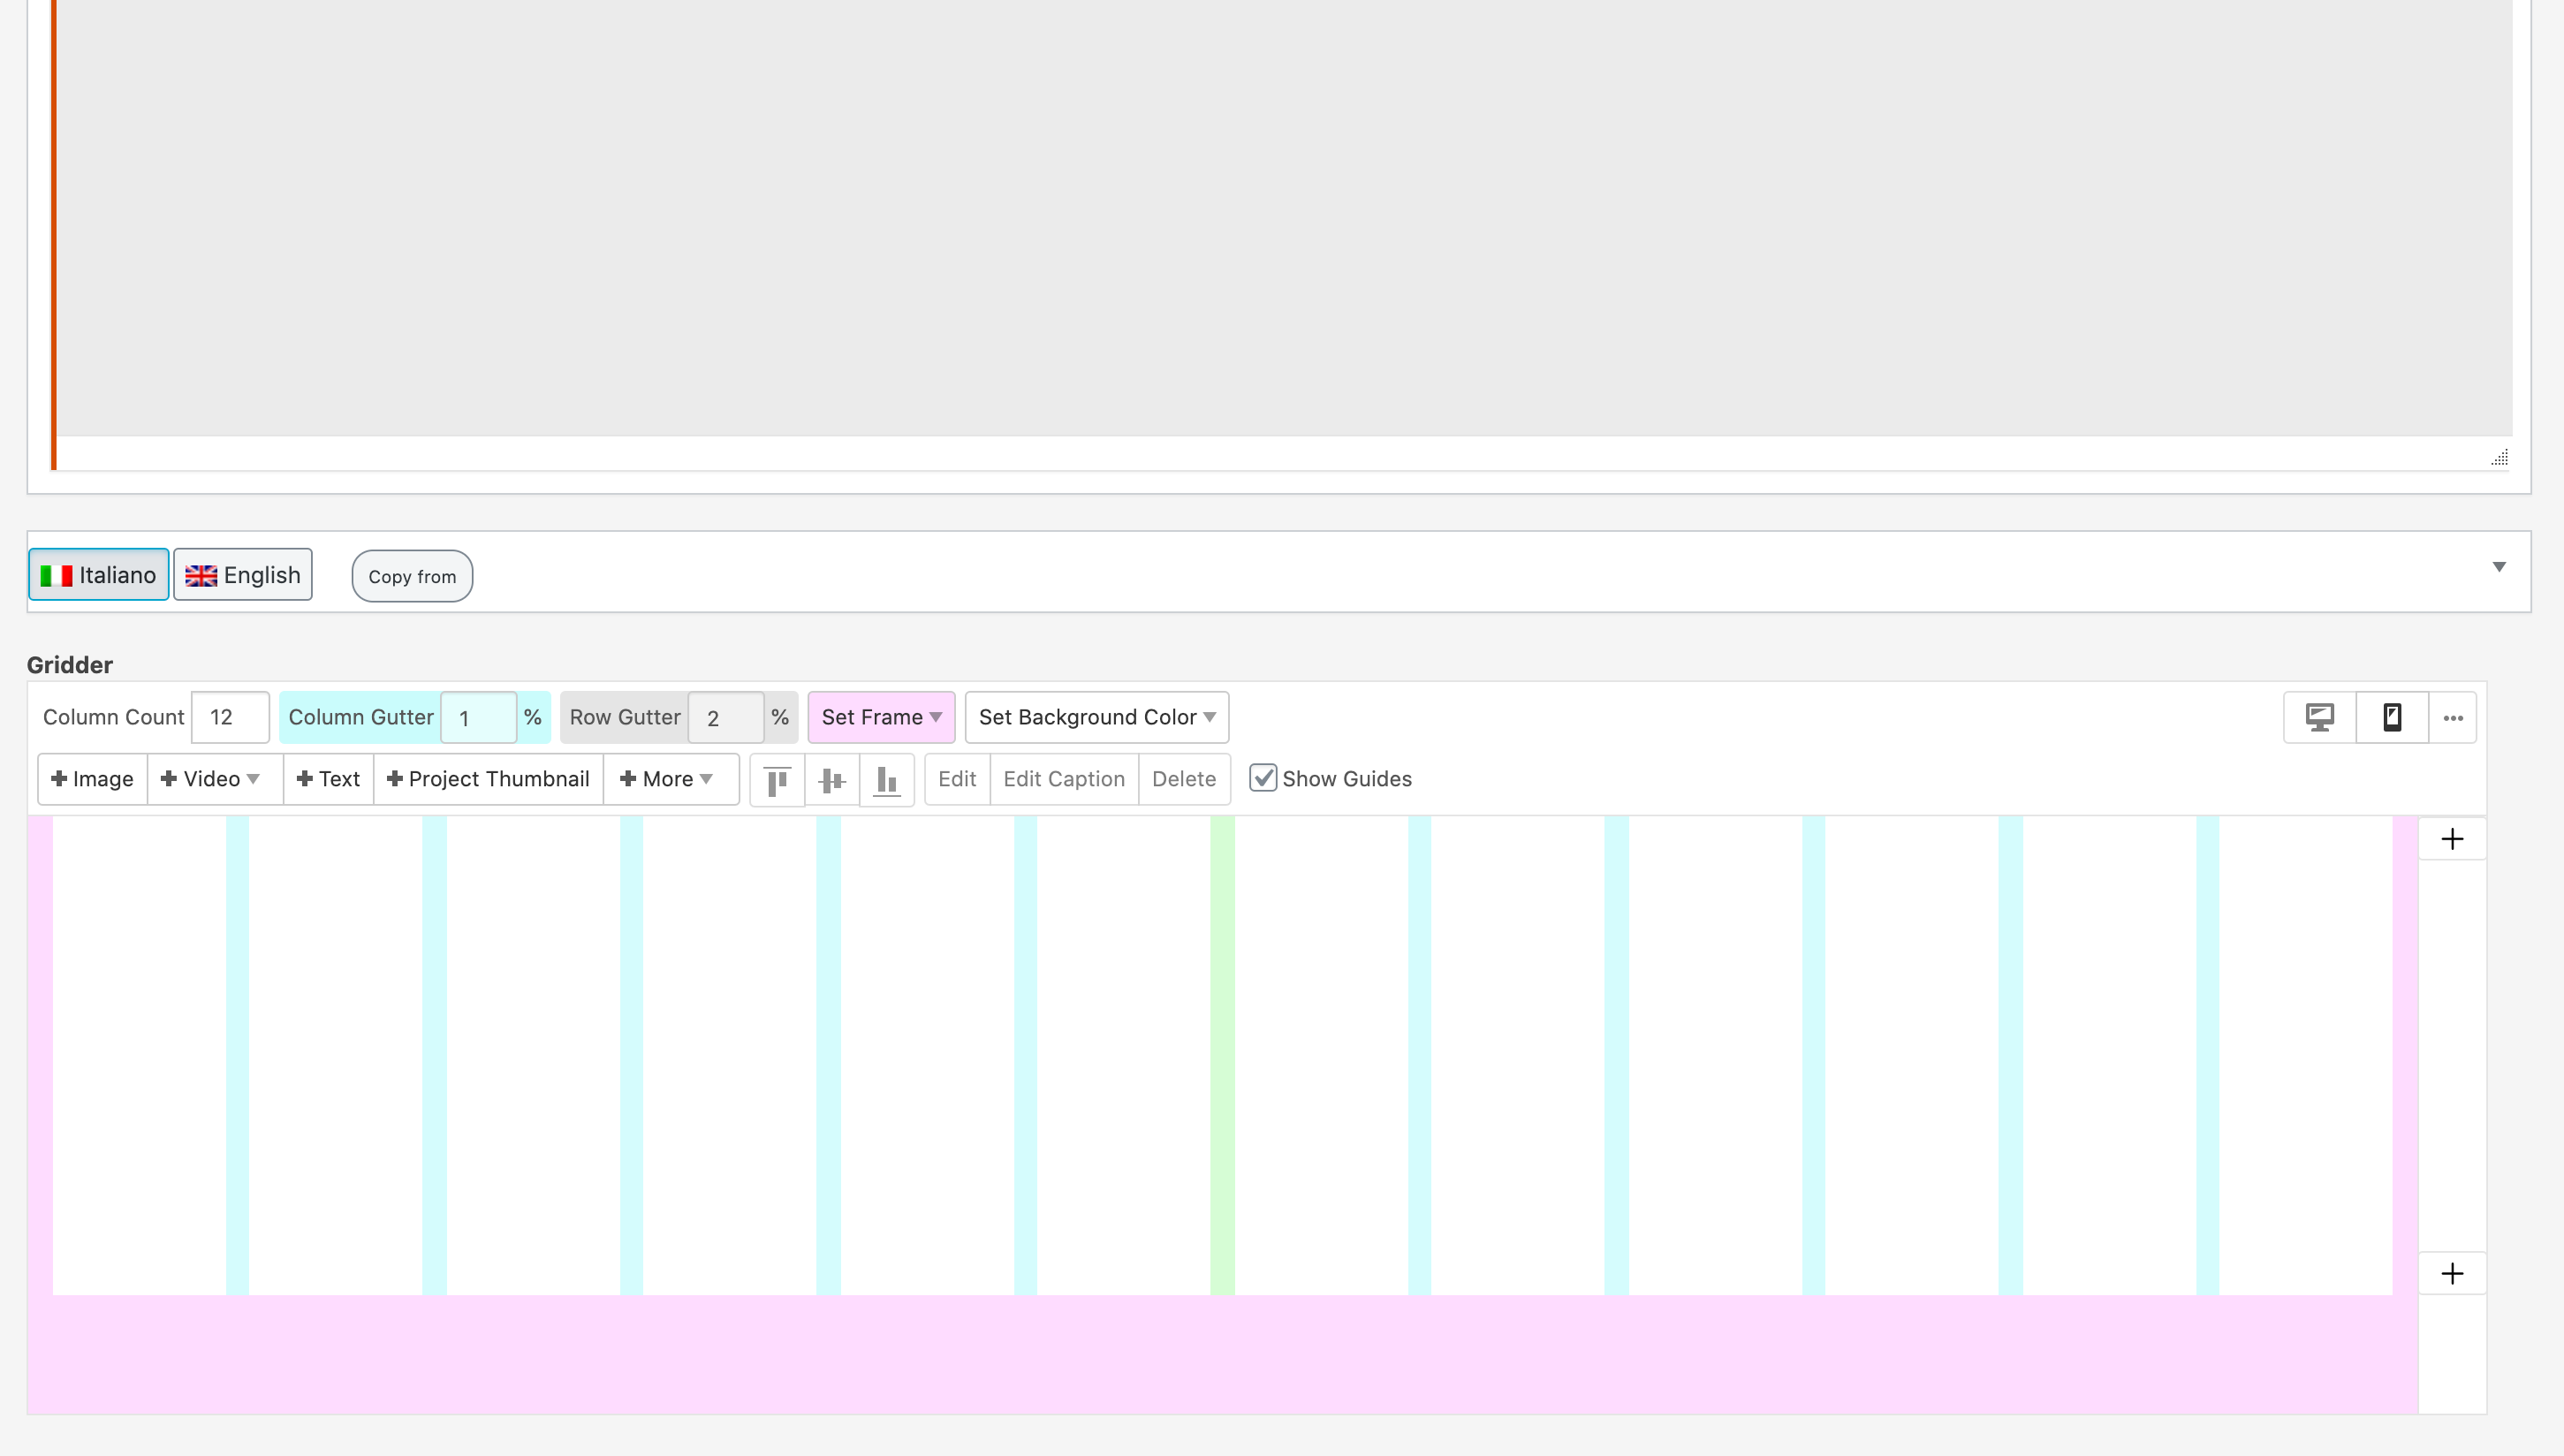Screen dimensions: 2564x1456
Task: Open the Set Frame dropdown
Action: (880, 717)
